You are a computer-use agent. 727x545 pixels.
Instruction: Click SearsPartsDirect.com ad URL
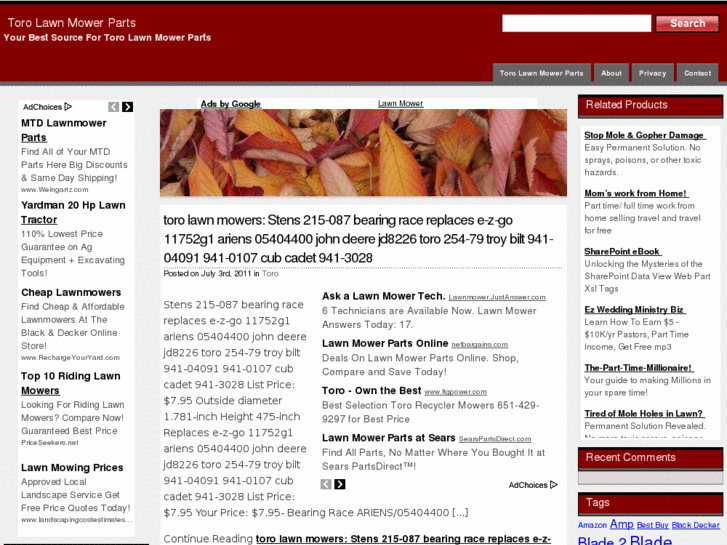click(x=495, y=439)
